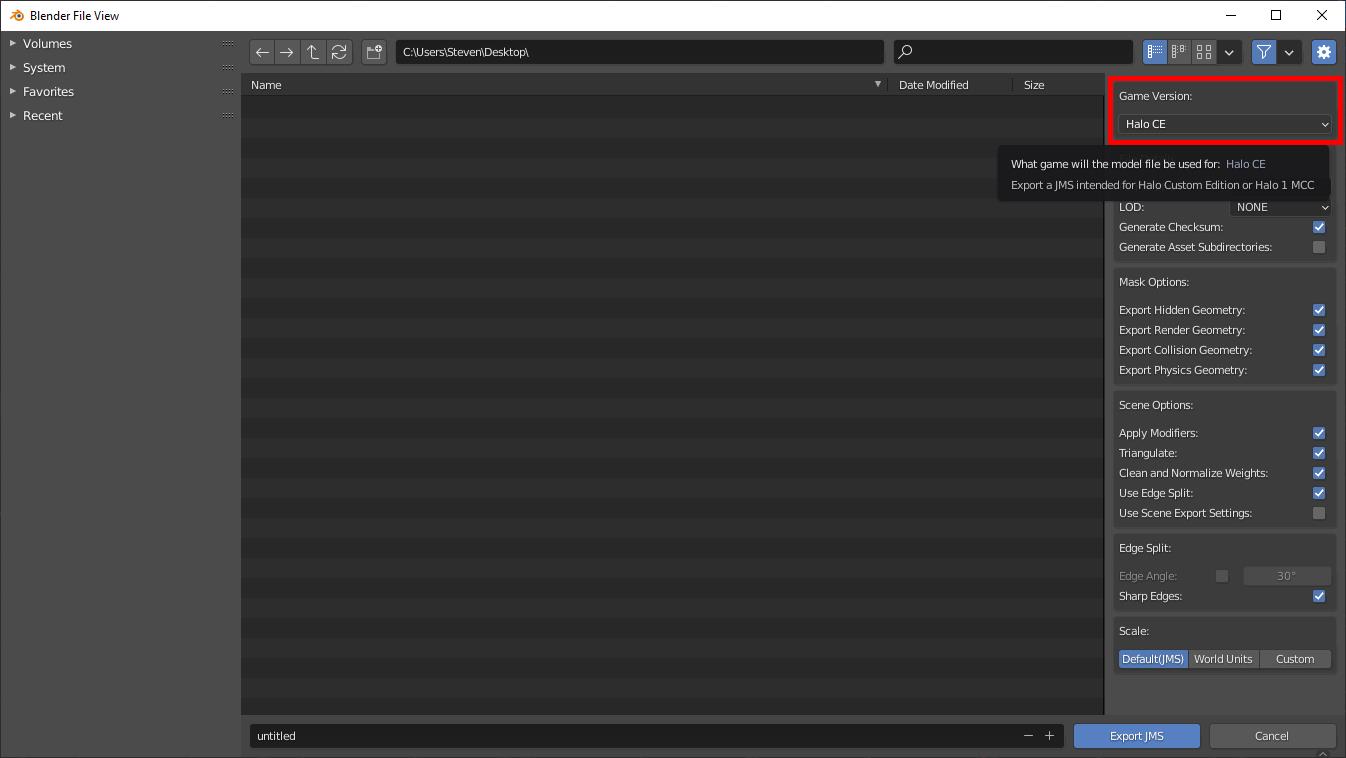
Task: Click the sort direction arrow in Name column
Action: tap(878, 85)
